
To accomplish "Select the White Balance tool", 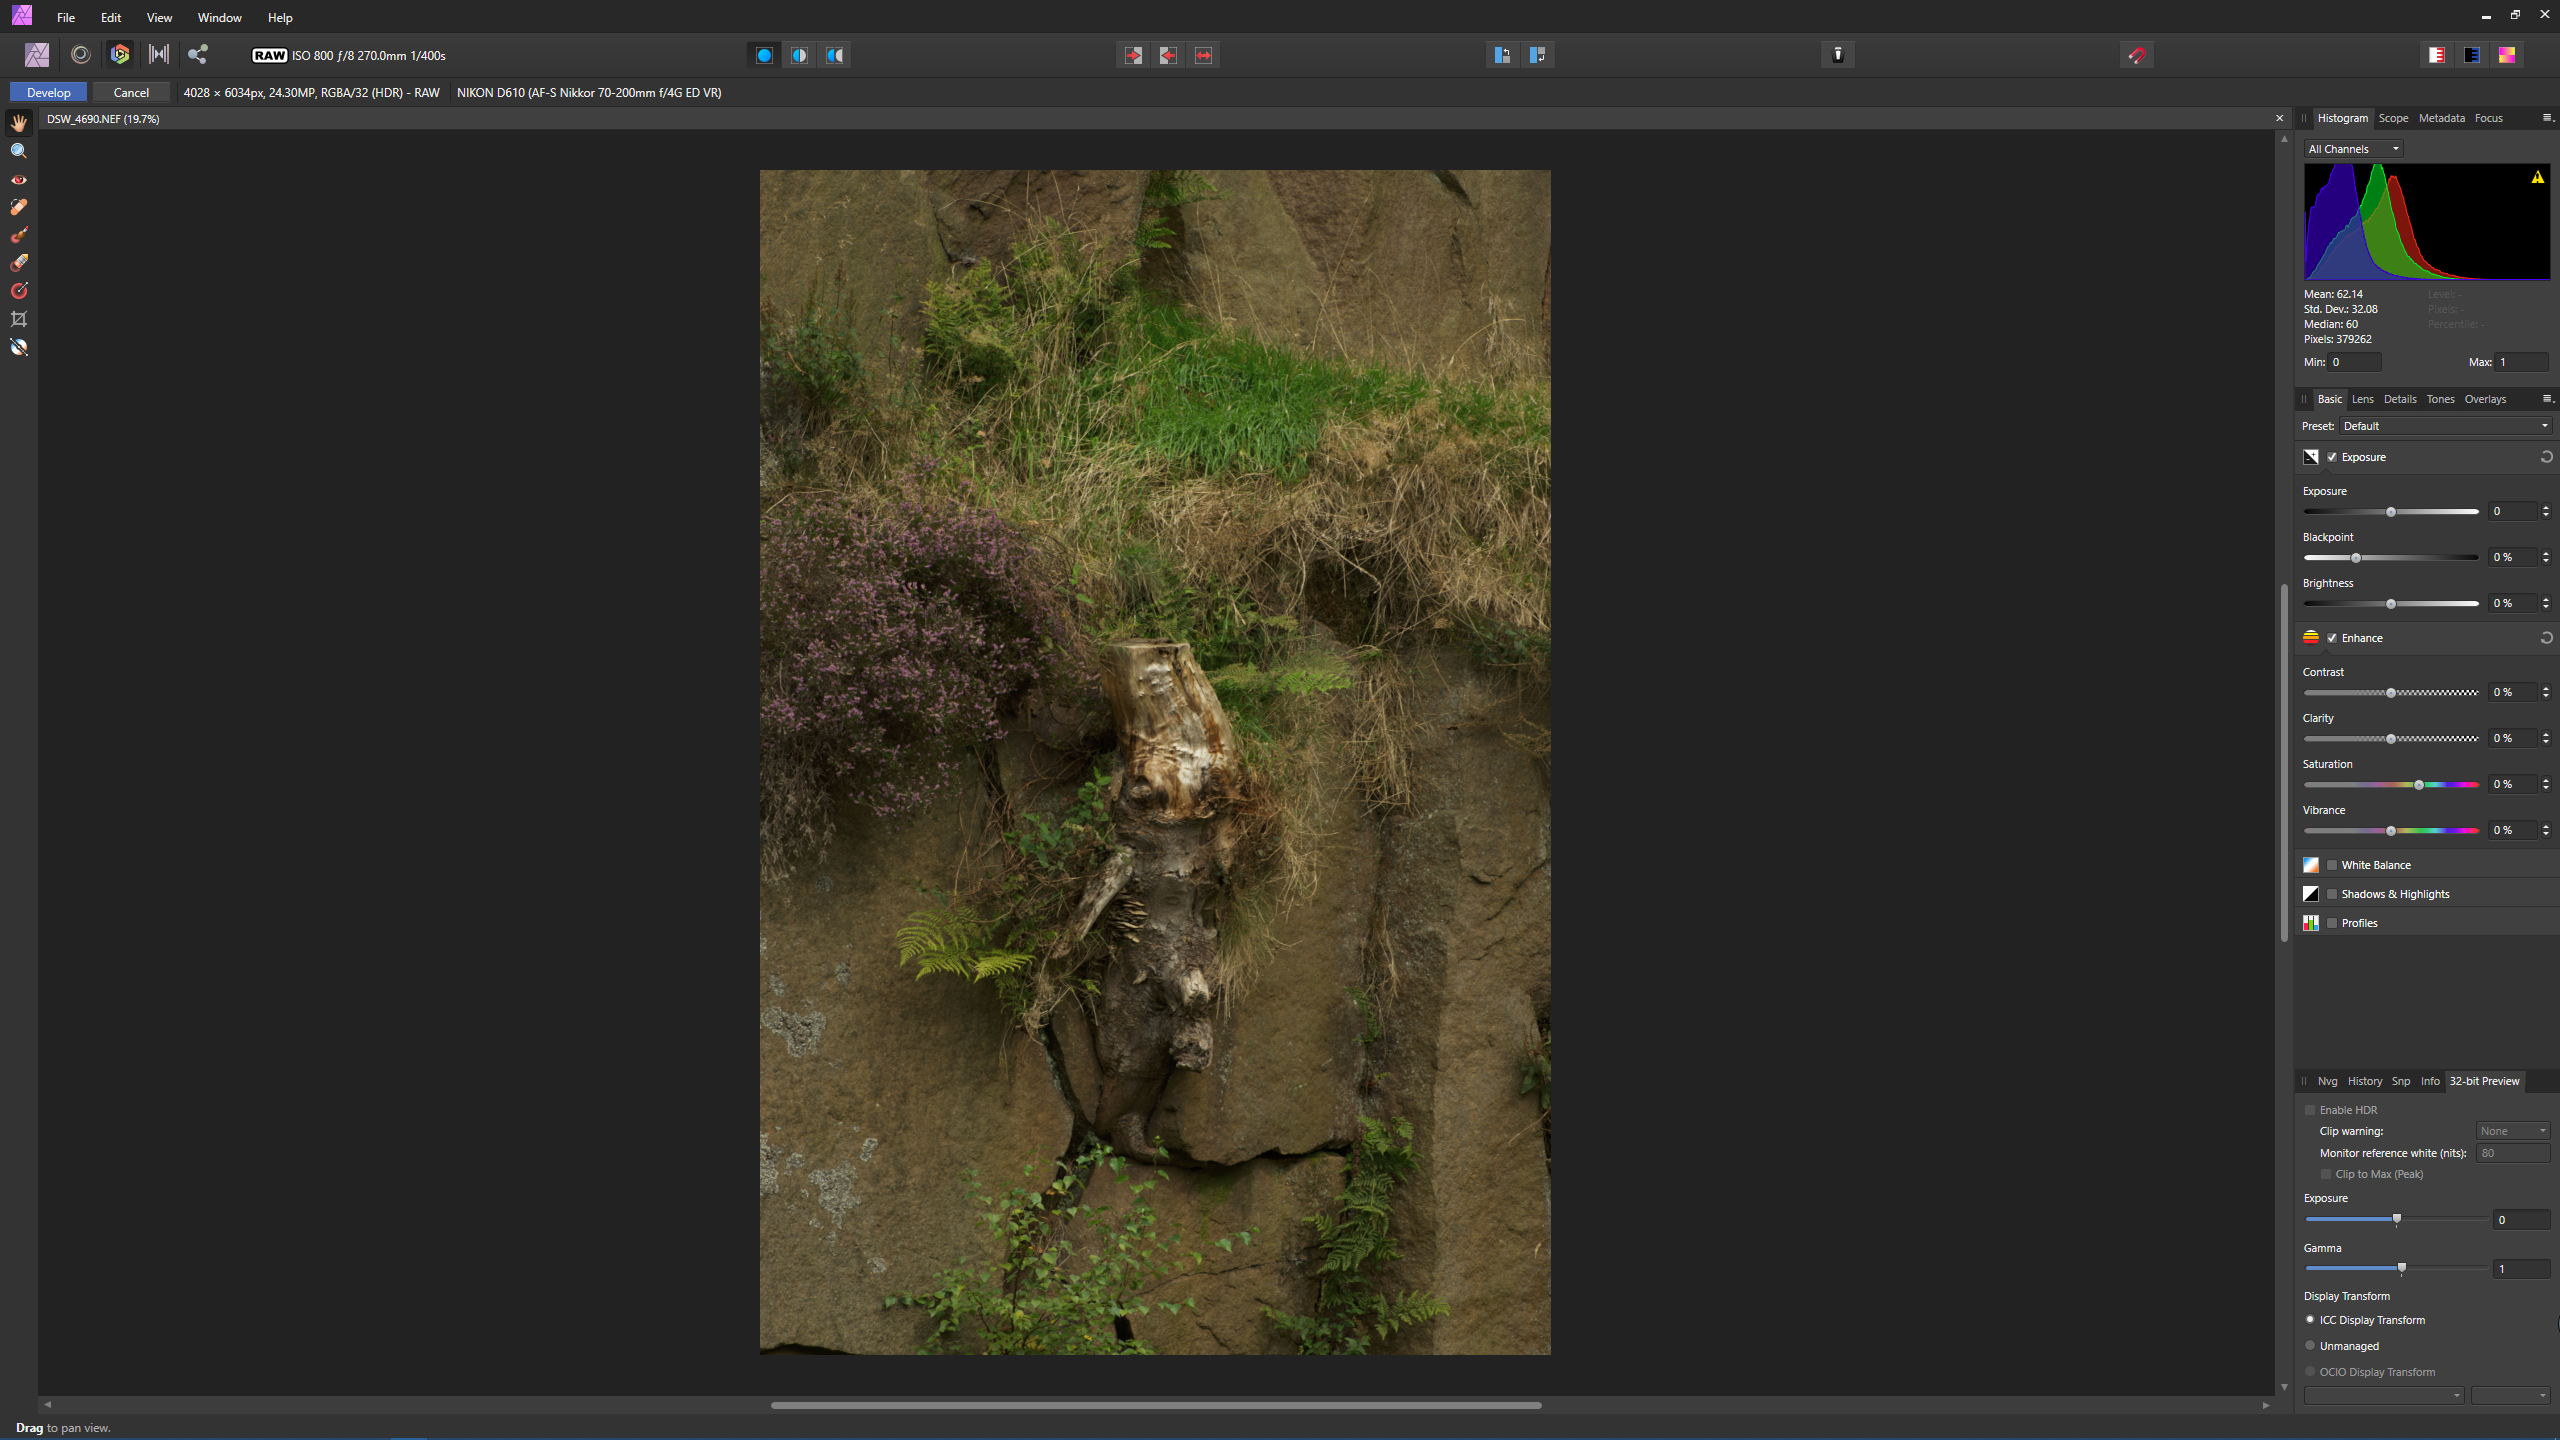I will [19, 347].
